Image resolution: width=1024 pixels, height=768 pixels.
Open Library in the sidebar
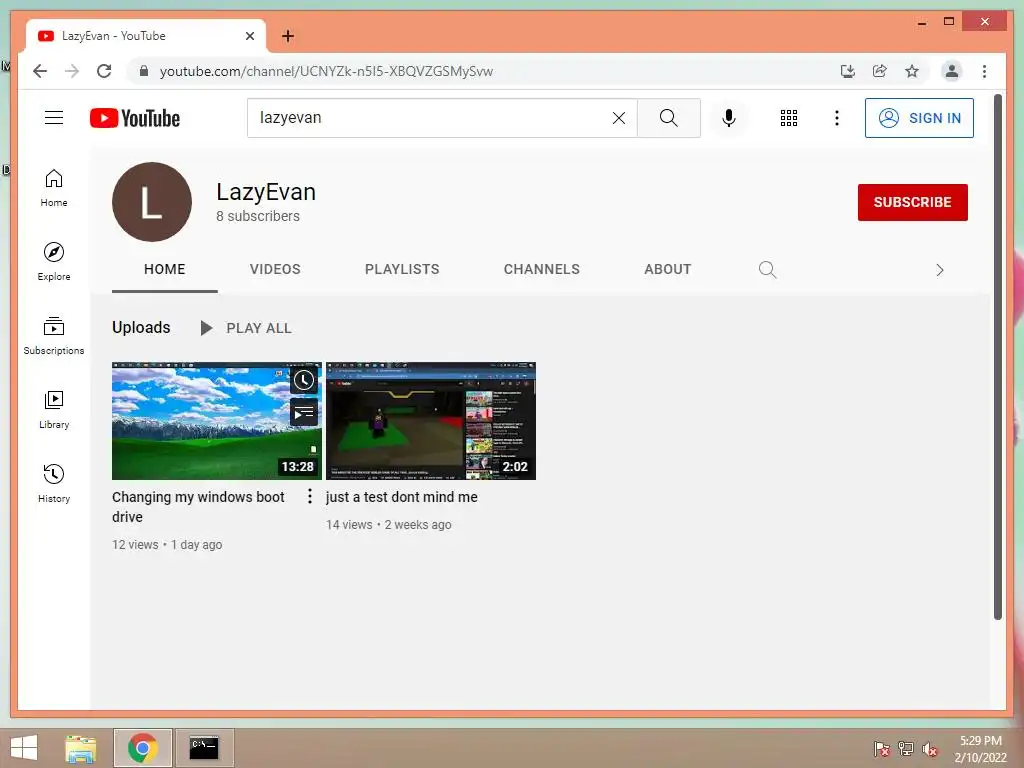pos(54,409)
